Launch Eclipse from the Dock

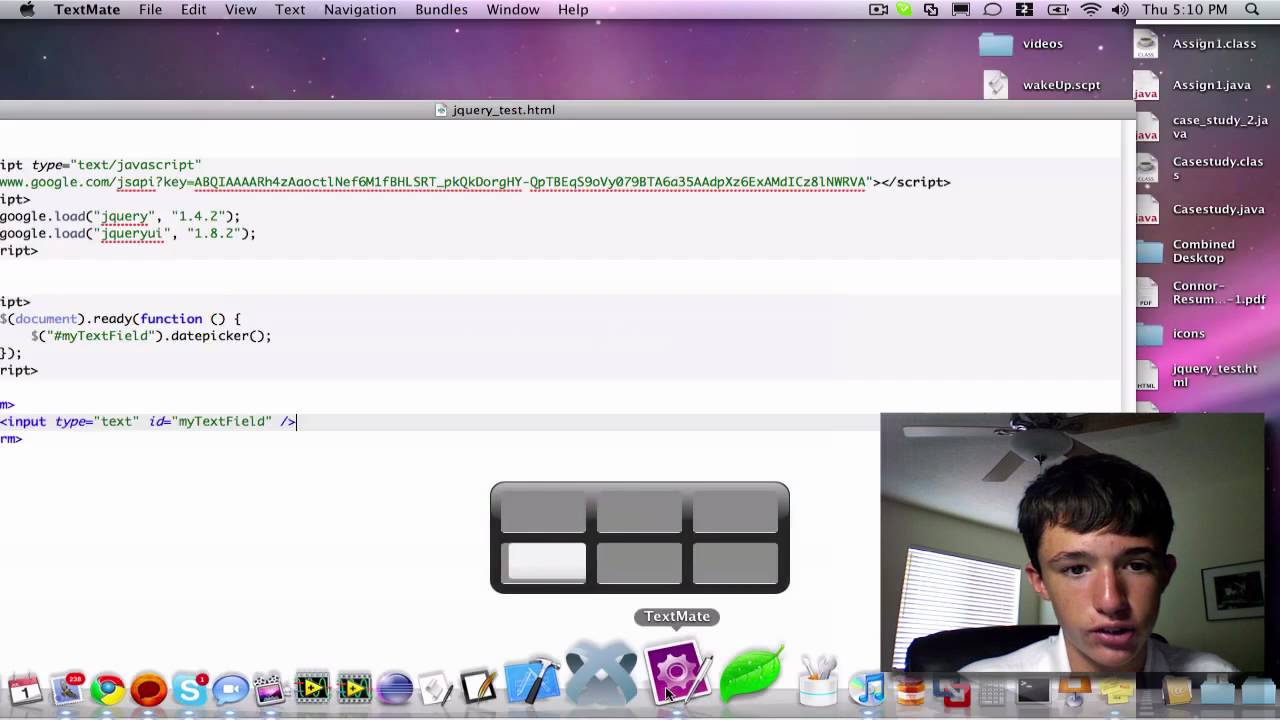(395, 689)
